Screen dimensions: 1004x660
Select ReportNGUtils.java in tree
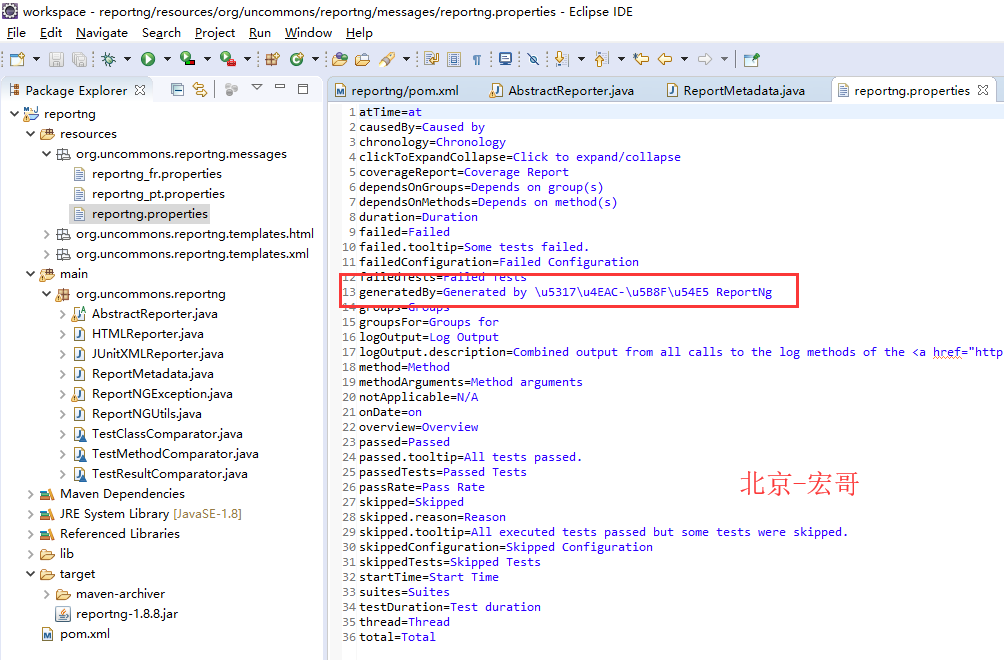pos(147,414)
